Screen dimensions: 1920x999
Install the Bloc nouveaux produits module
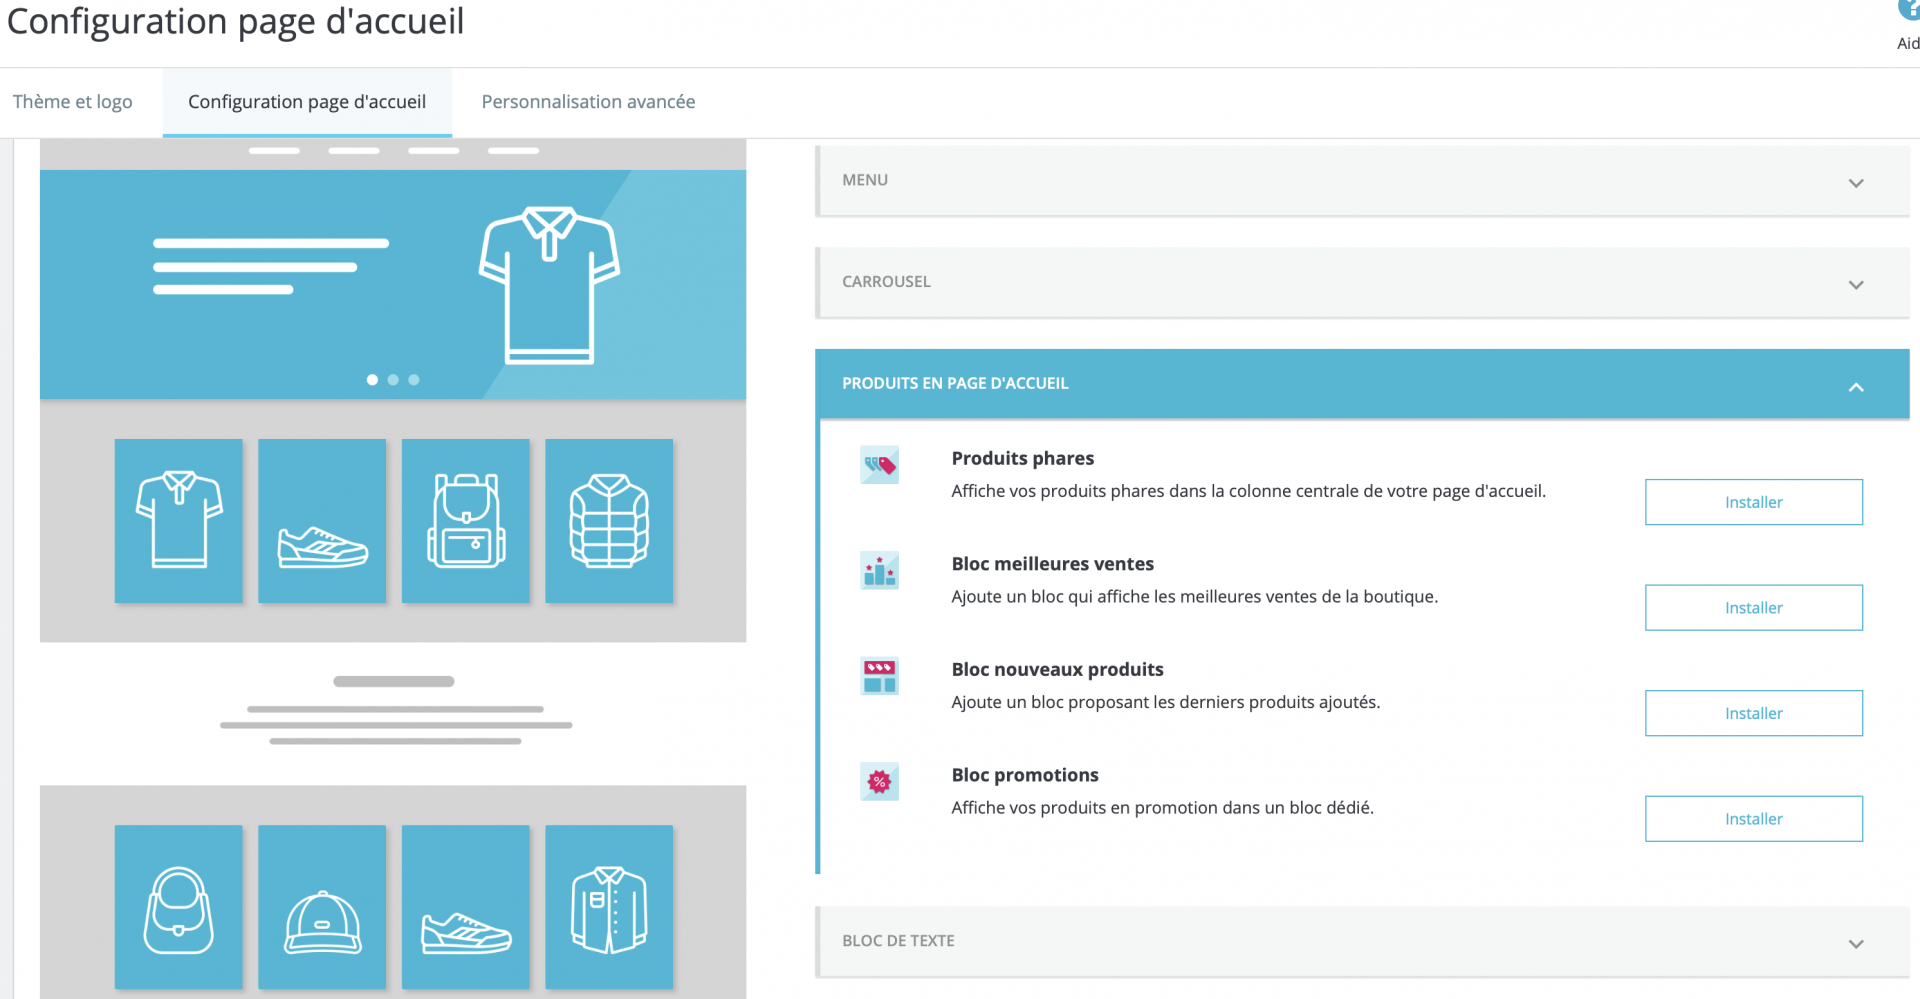(x=1754, y=713)
